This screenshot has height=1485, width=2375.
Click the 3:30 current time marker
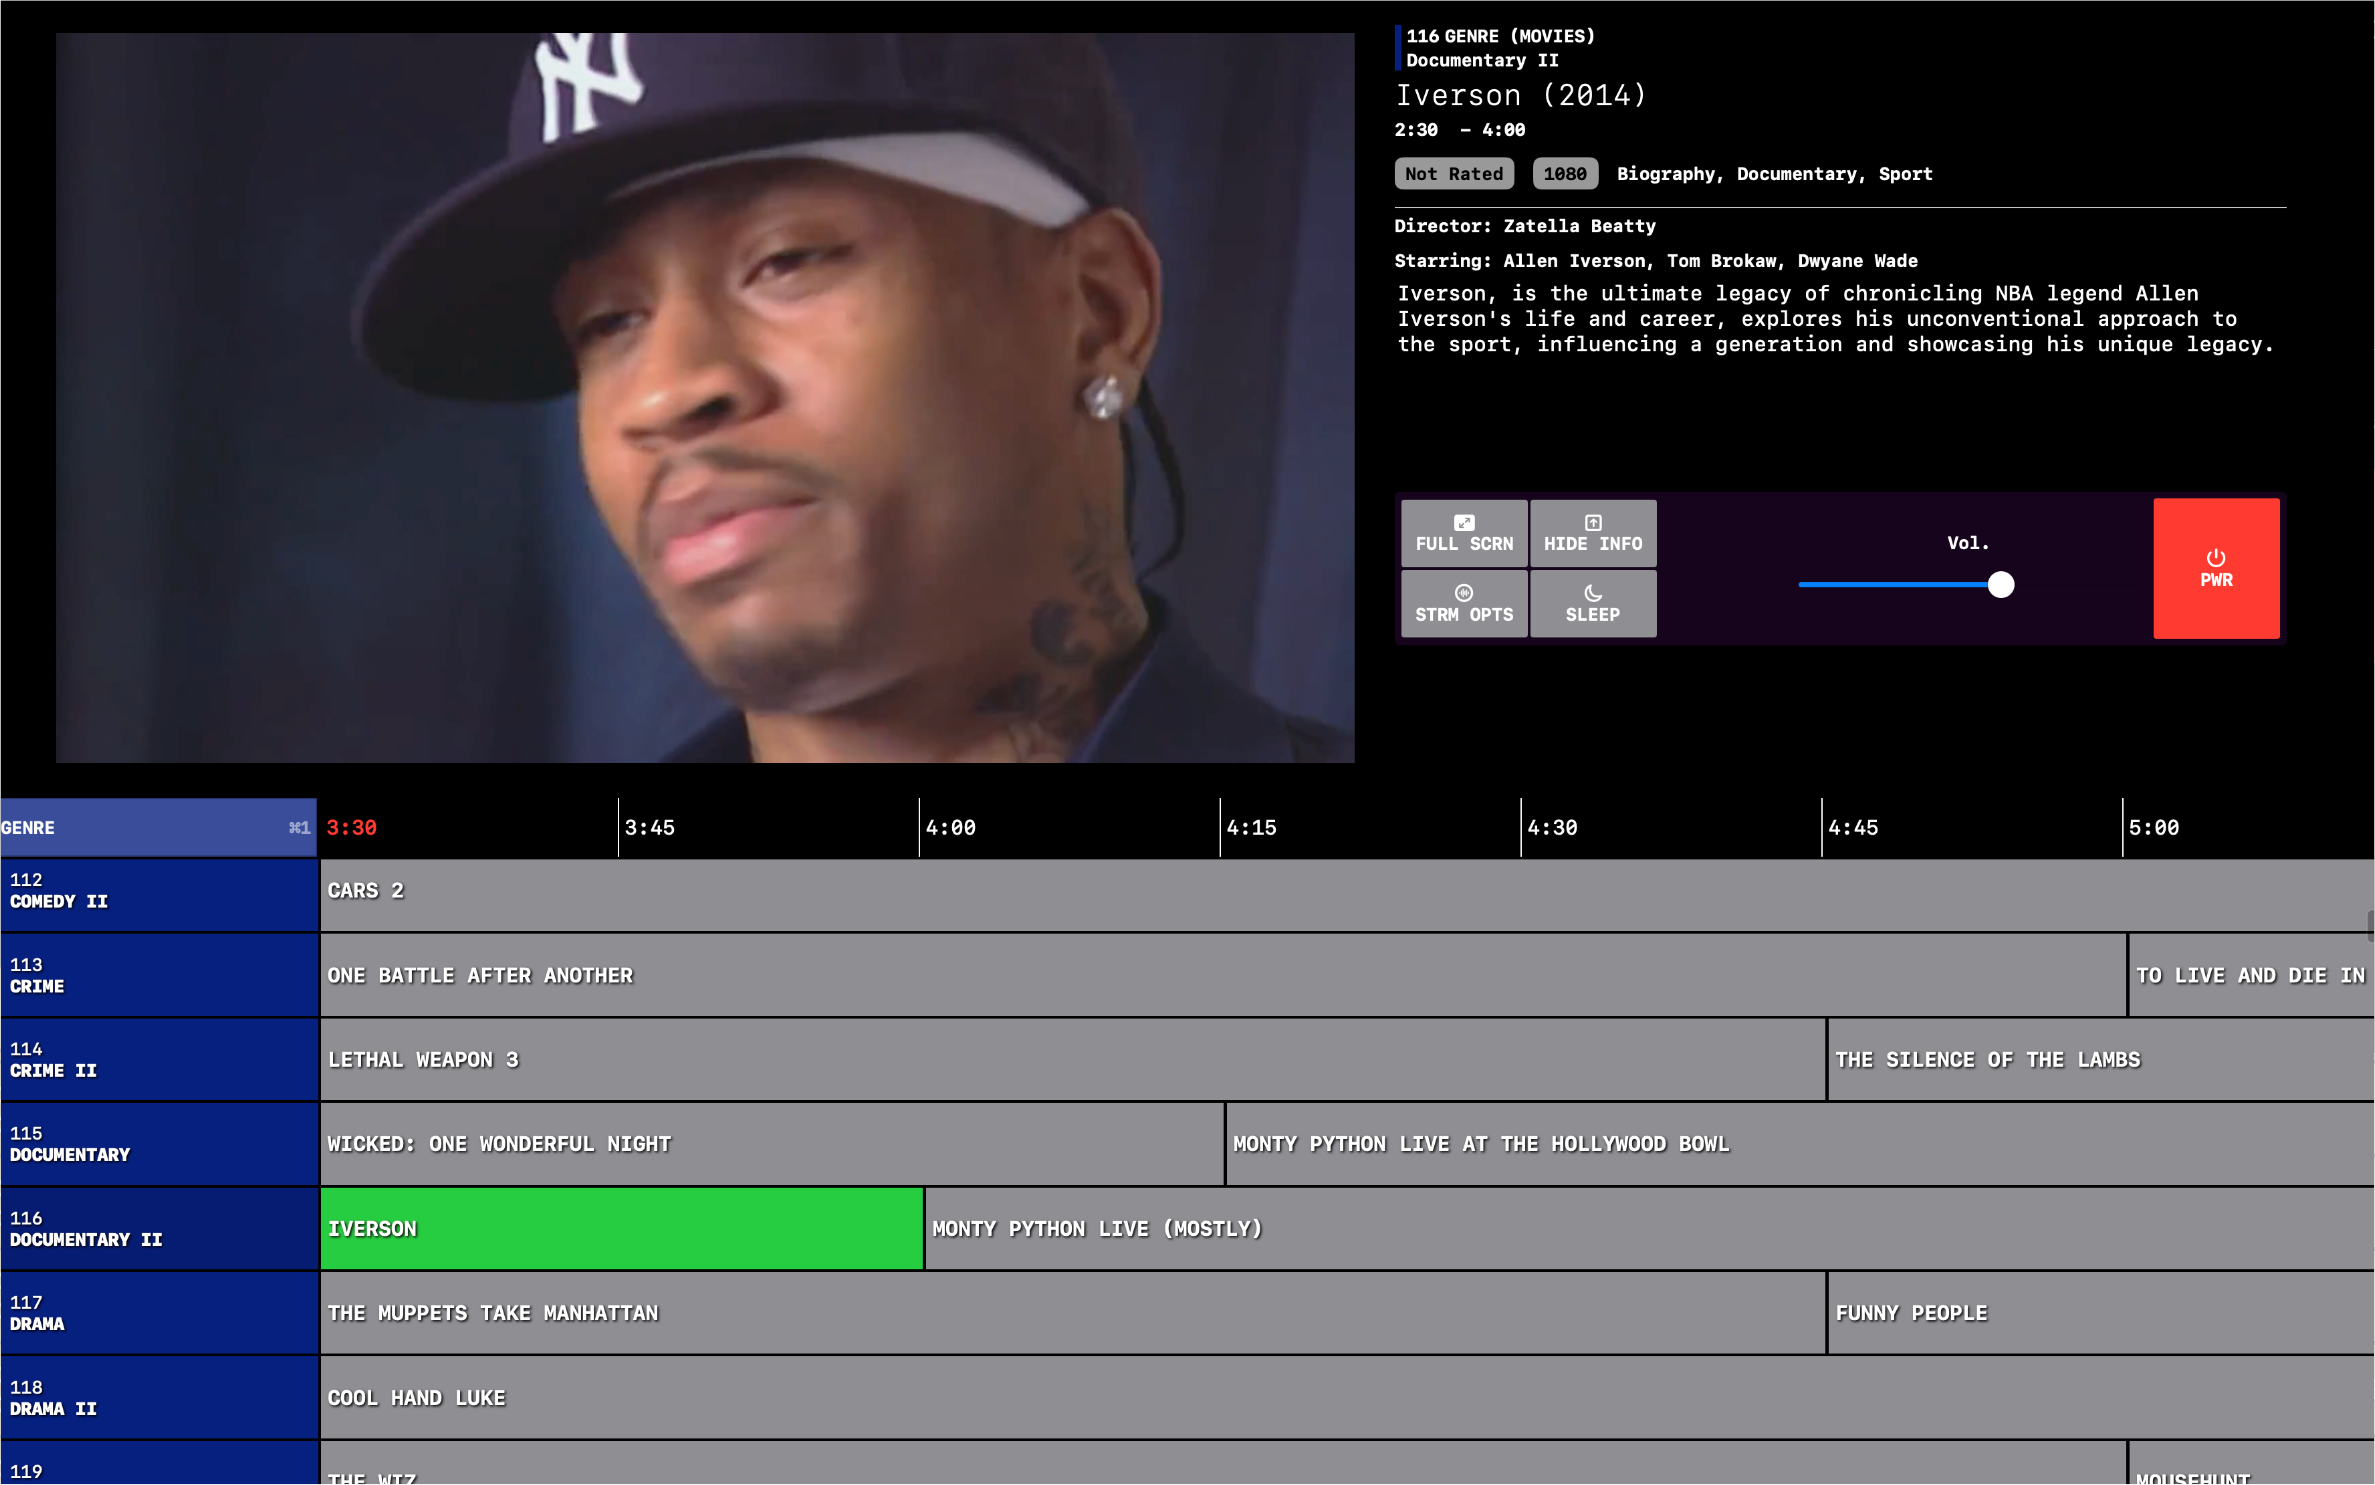tap(352, 828)
